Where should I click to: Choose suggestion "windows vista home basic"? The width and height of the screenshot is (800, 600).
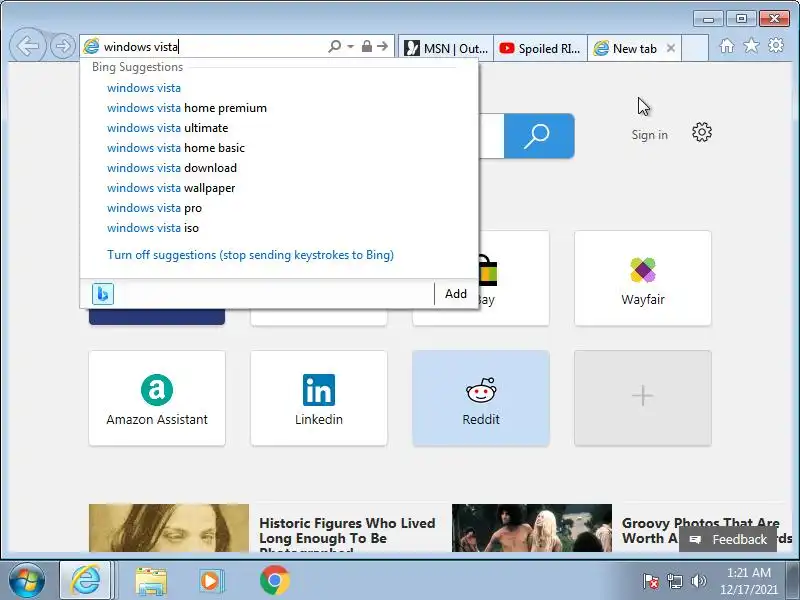coord(176,147)
